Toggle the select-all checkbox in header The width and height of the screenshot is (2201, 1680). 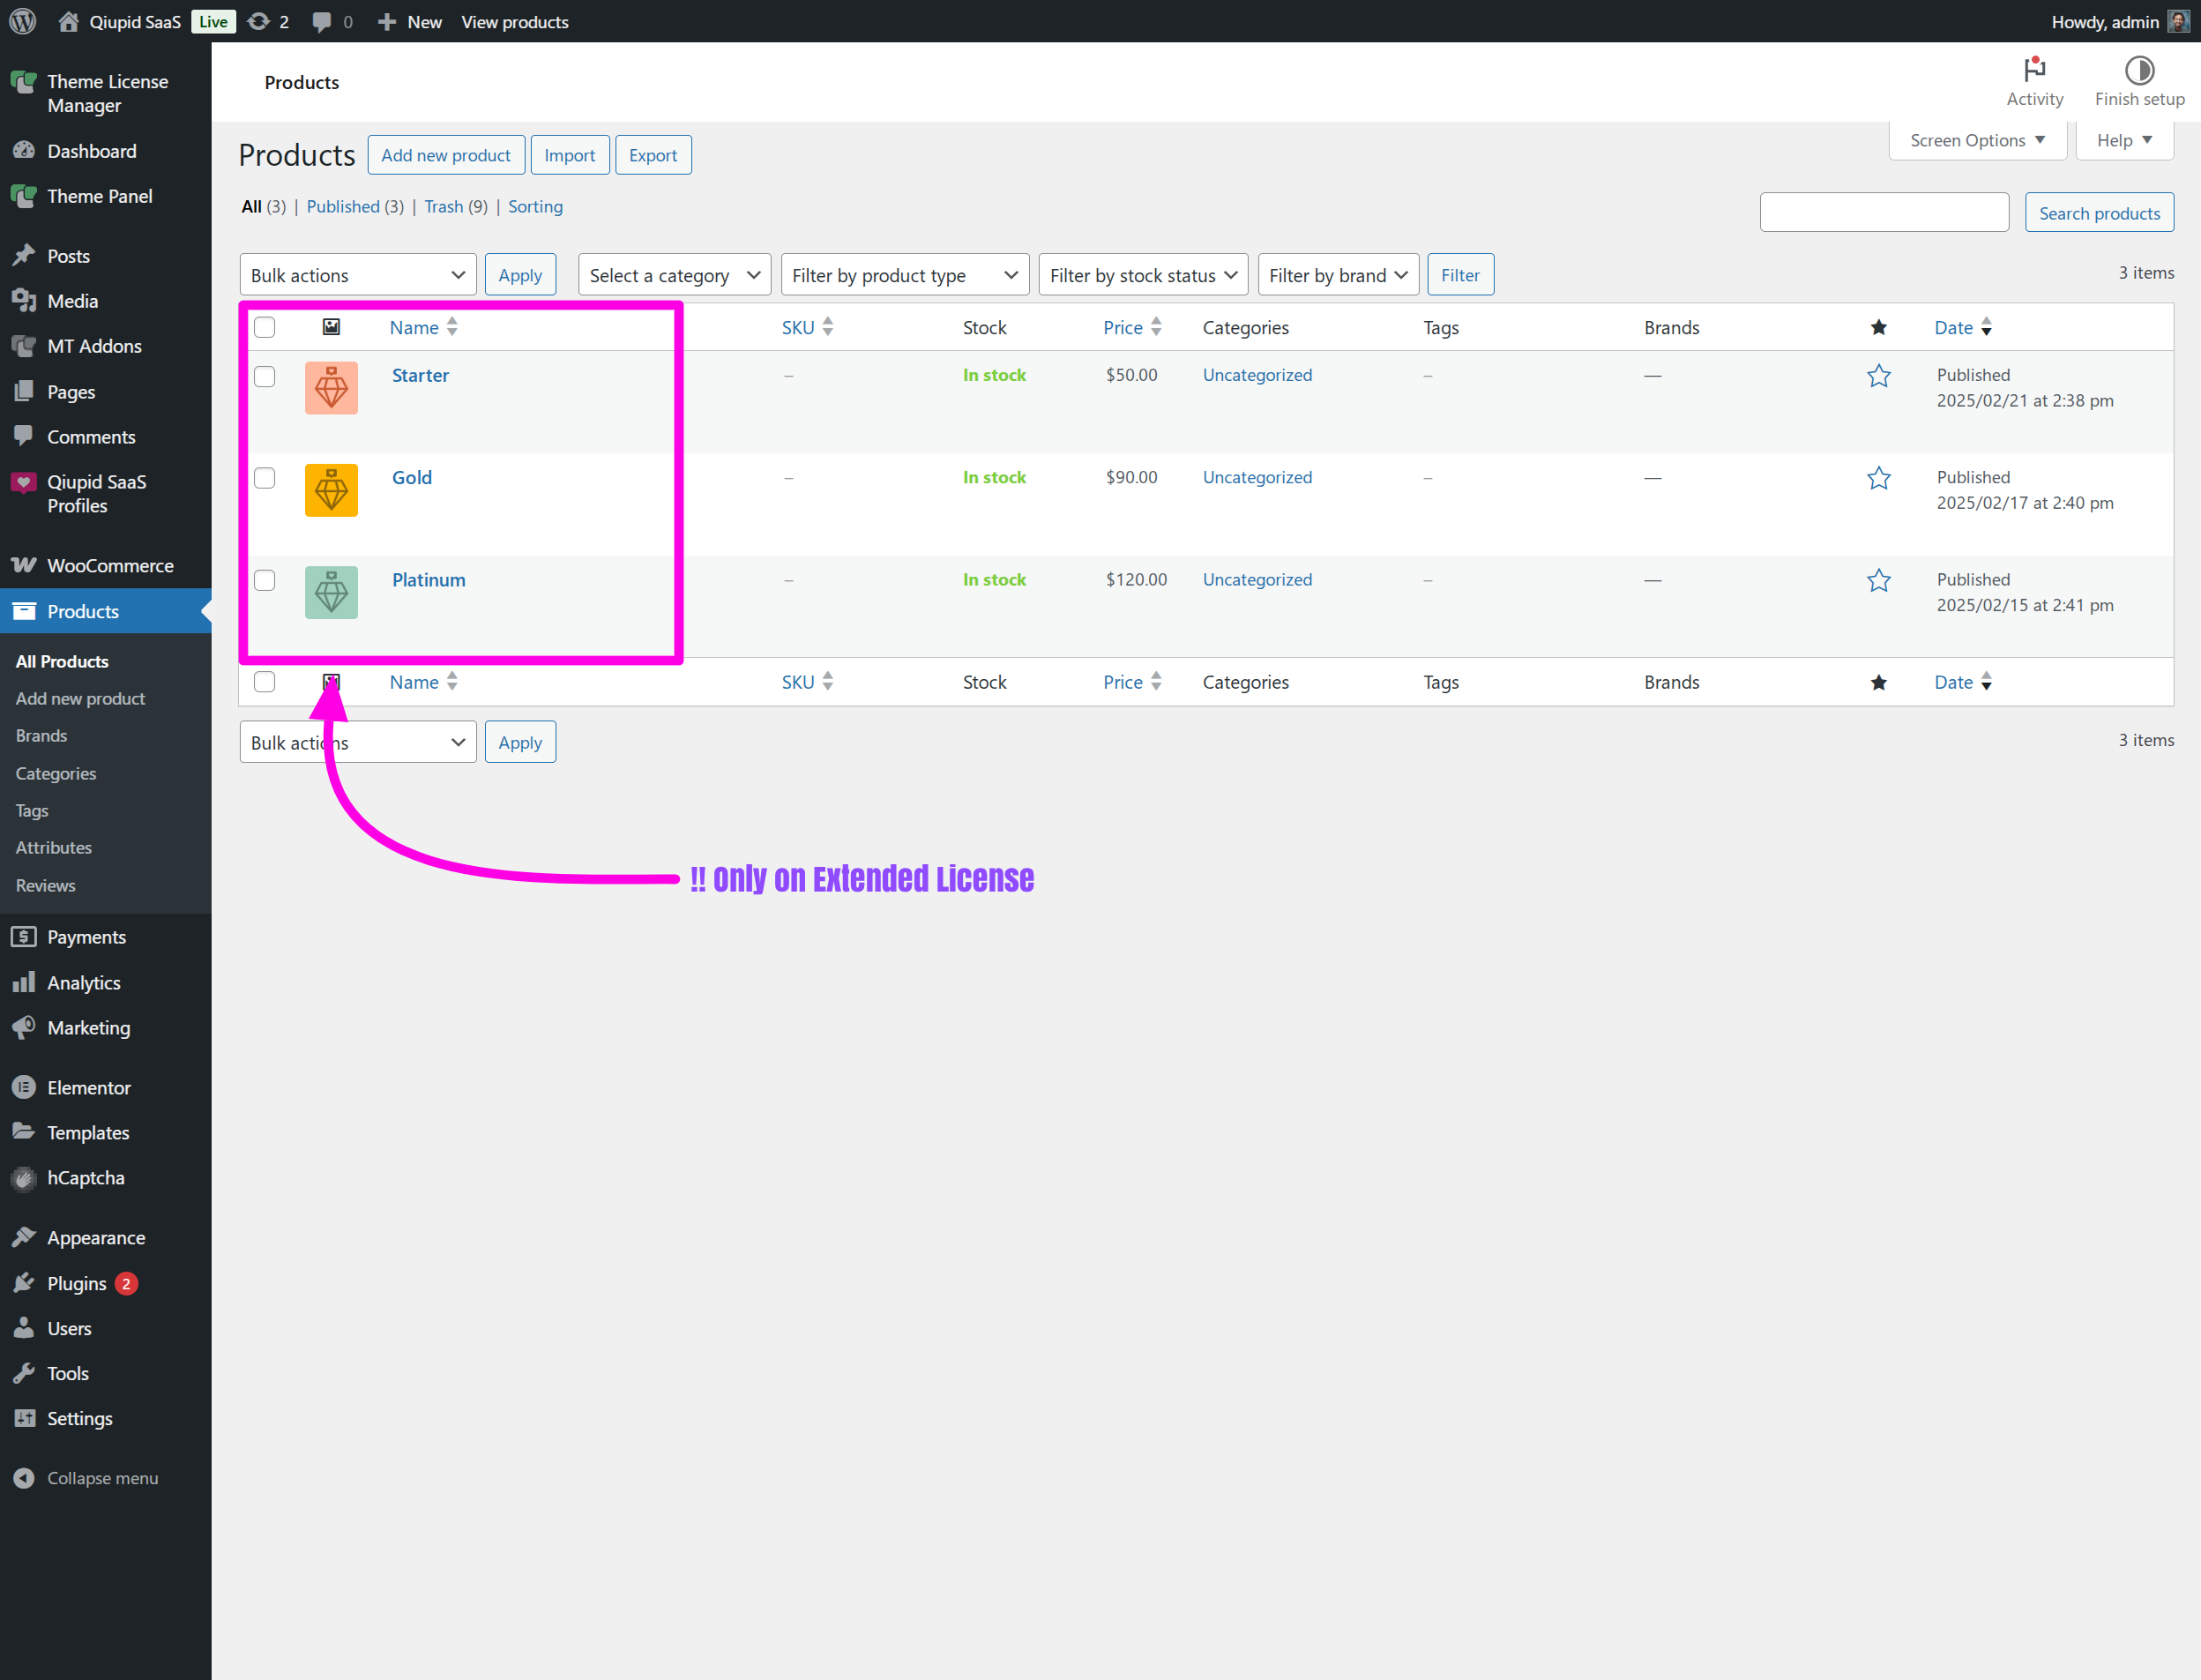coord(264,327)
